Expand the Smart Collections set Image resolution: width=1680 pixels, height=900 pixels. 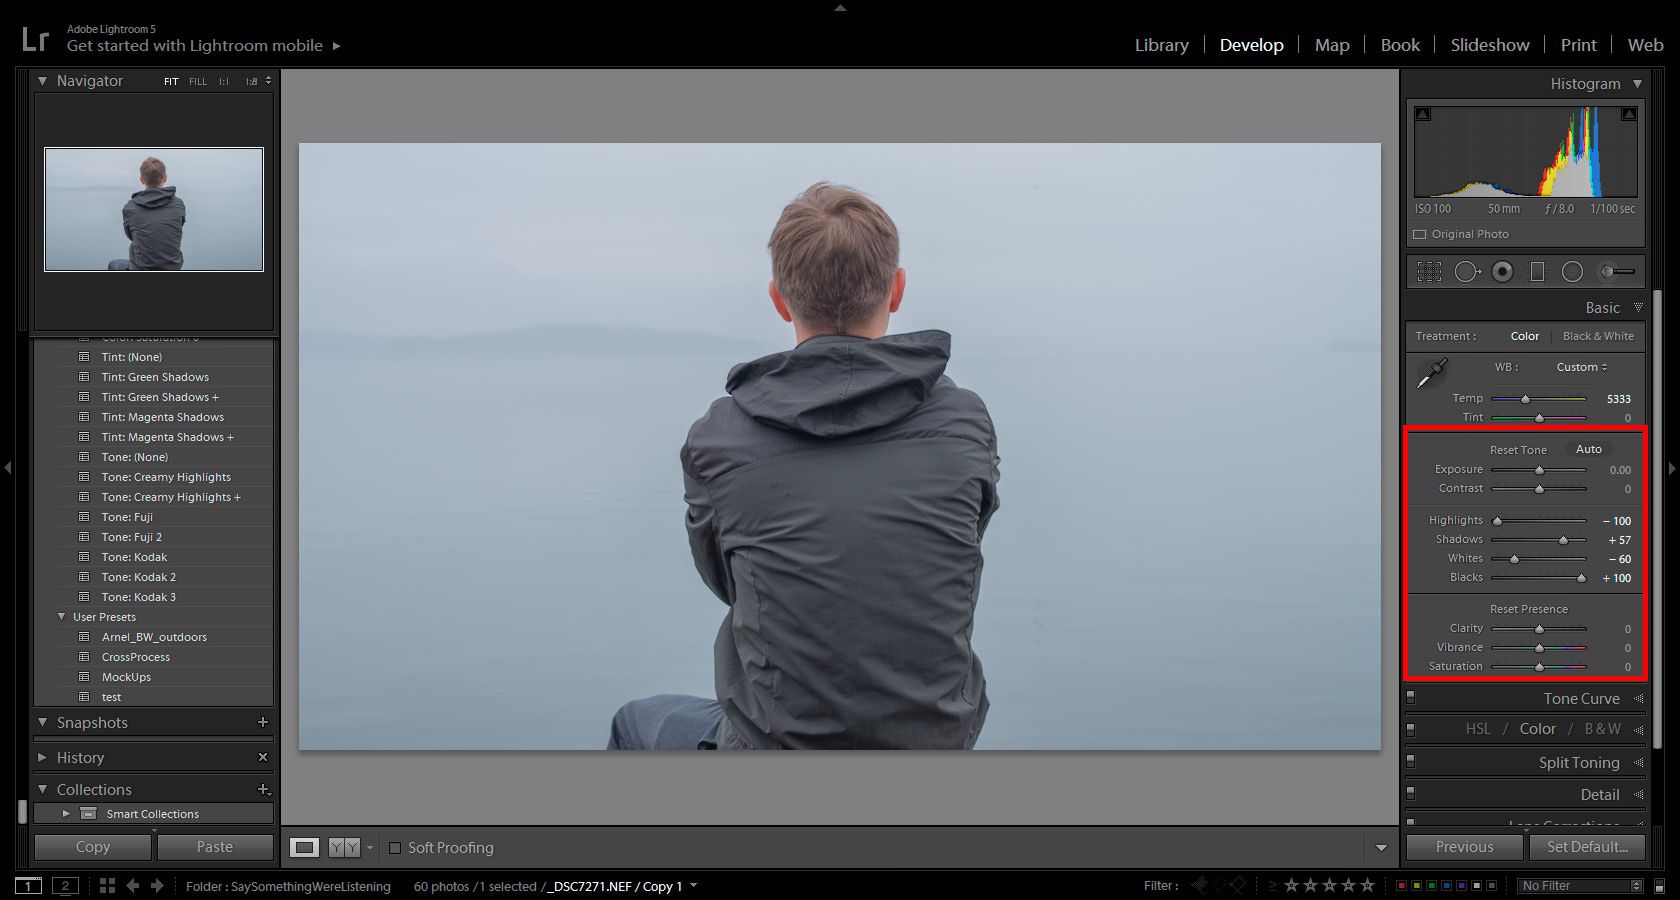pos(66,813)
